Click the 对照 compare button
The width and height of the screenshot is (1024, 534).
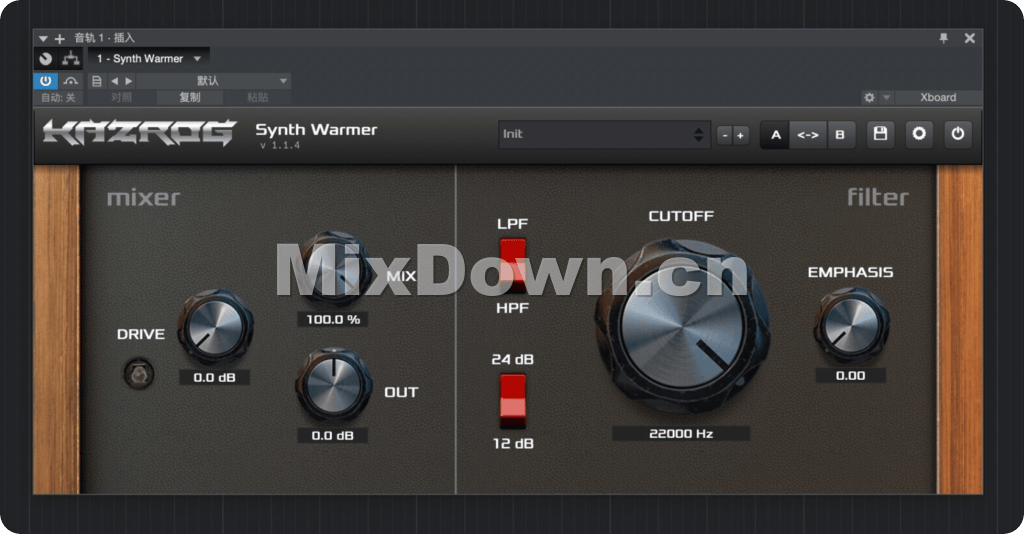click(121, 98)
